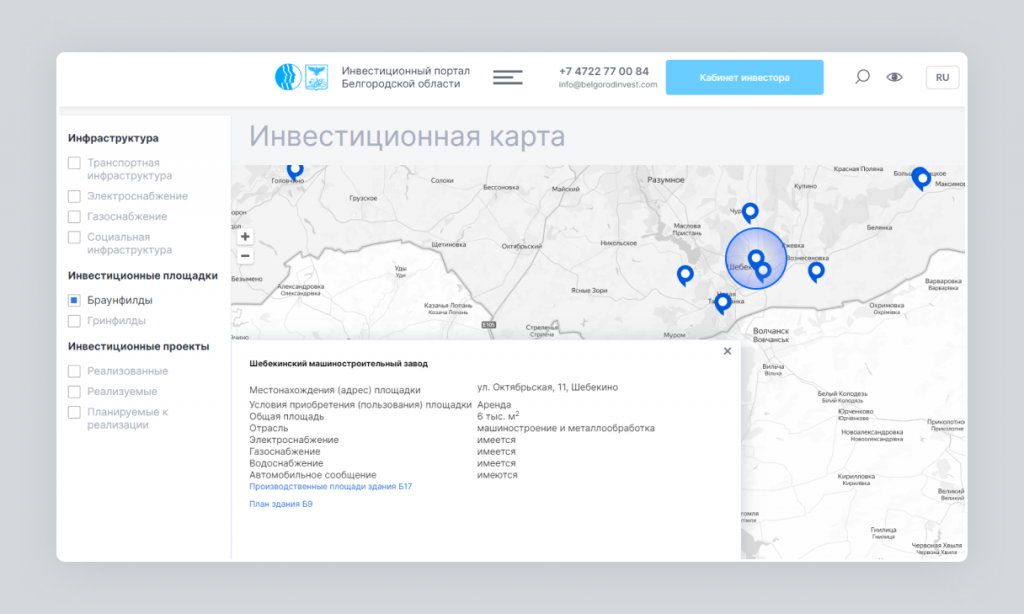
Task: Toggle accessibility eye icon in header
Action: click(894, 77)
